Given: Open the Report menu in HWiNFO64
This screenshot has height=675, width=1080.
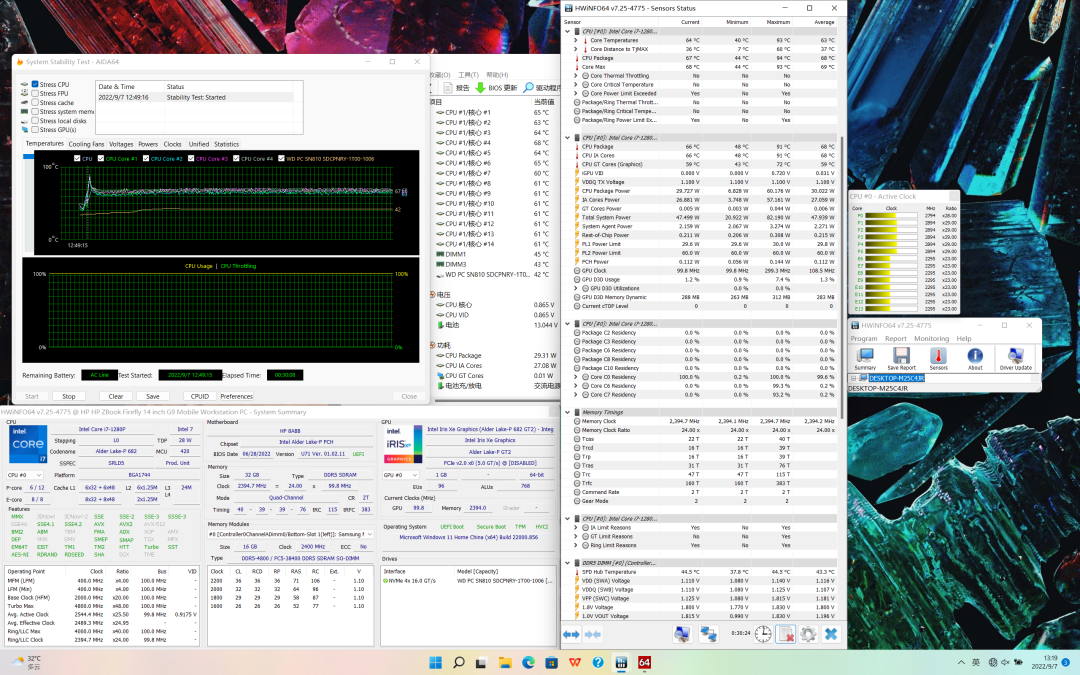Looking at the screenshot, I should coord(895,338).
